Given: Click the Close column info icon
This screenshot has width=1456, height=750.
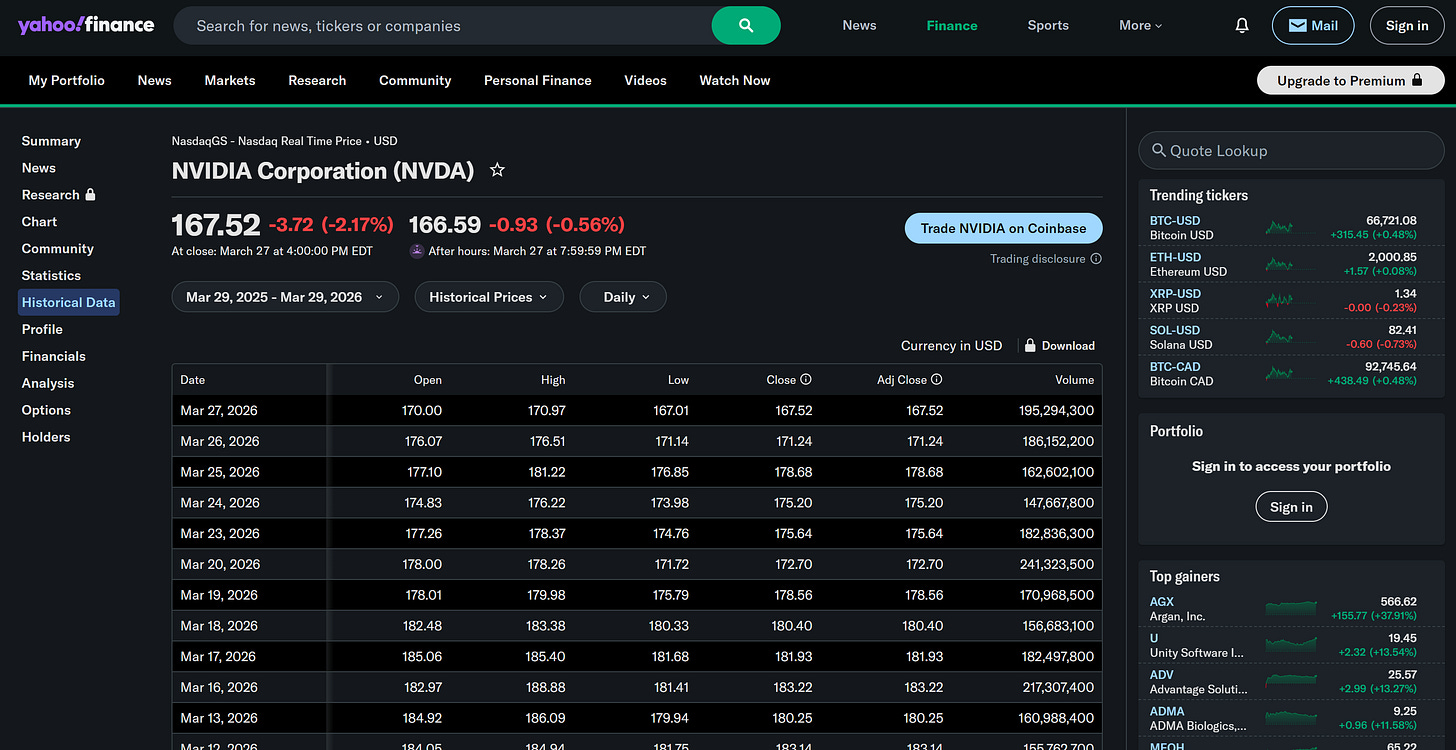Looking at the screenshot, I should click(806, 380).
